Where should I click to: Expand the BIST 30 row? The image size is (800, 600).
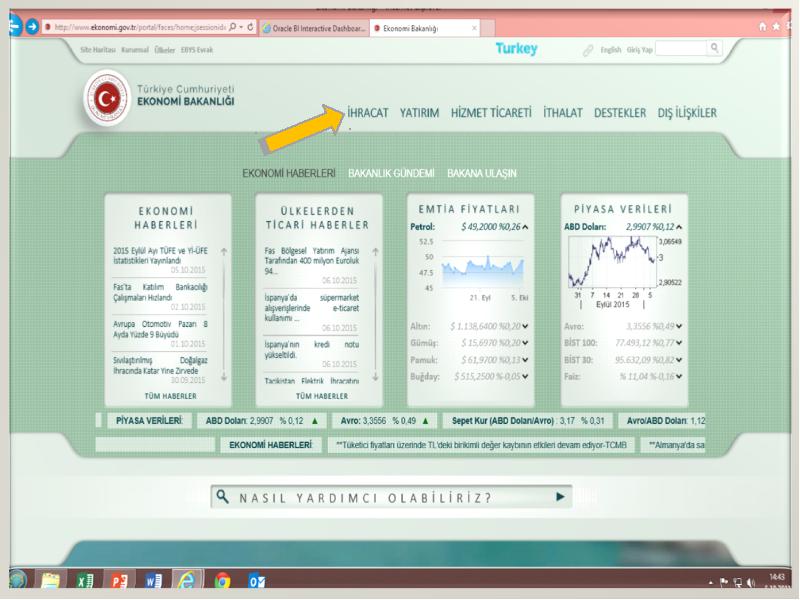[x=679, y=360]
